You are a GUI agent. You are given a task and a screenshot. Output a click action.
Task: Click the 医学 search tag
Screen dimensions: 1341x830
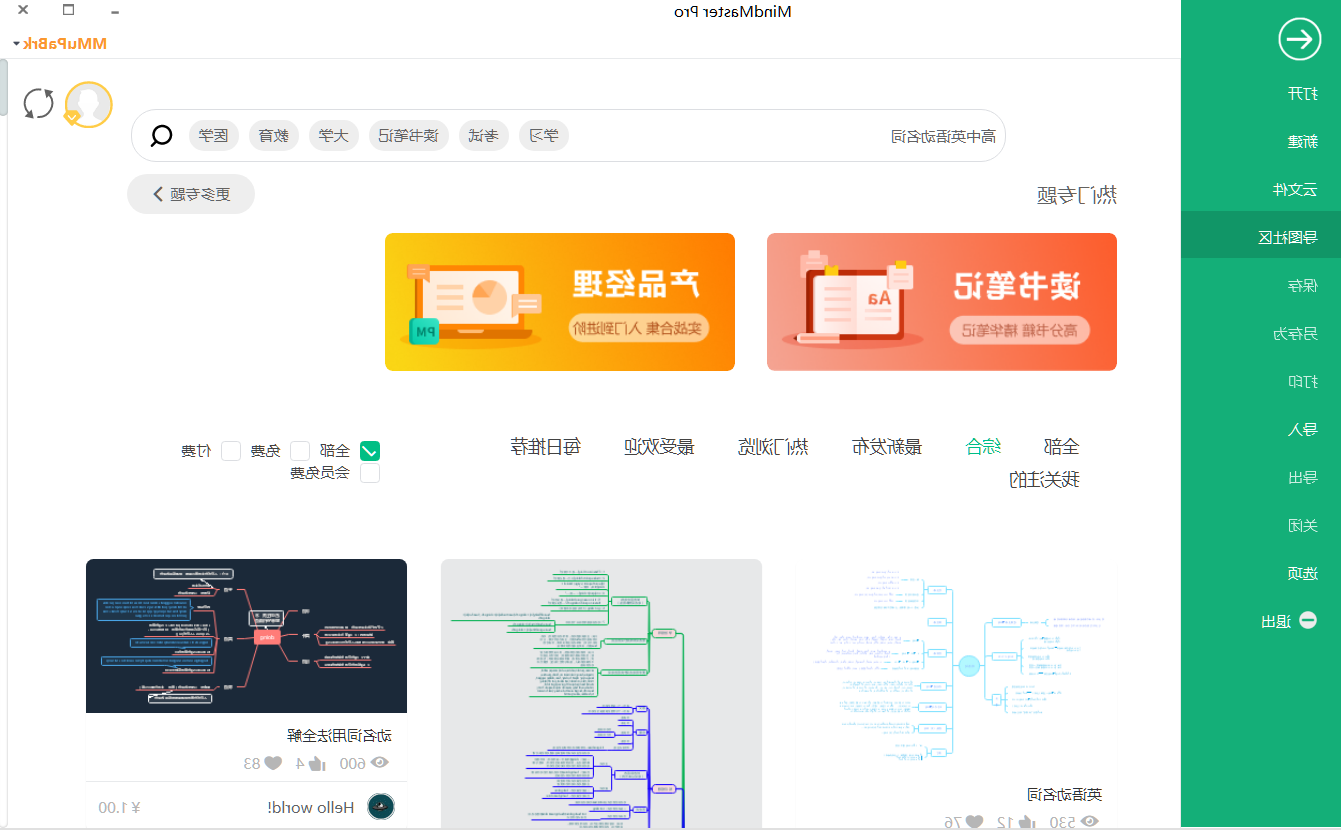click(214, 135)
